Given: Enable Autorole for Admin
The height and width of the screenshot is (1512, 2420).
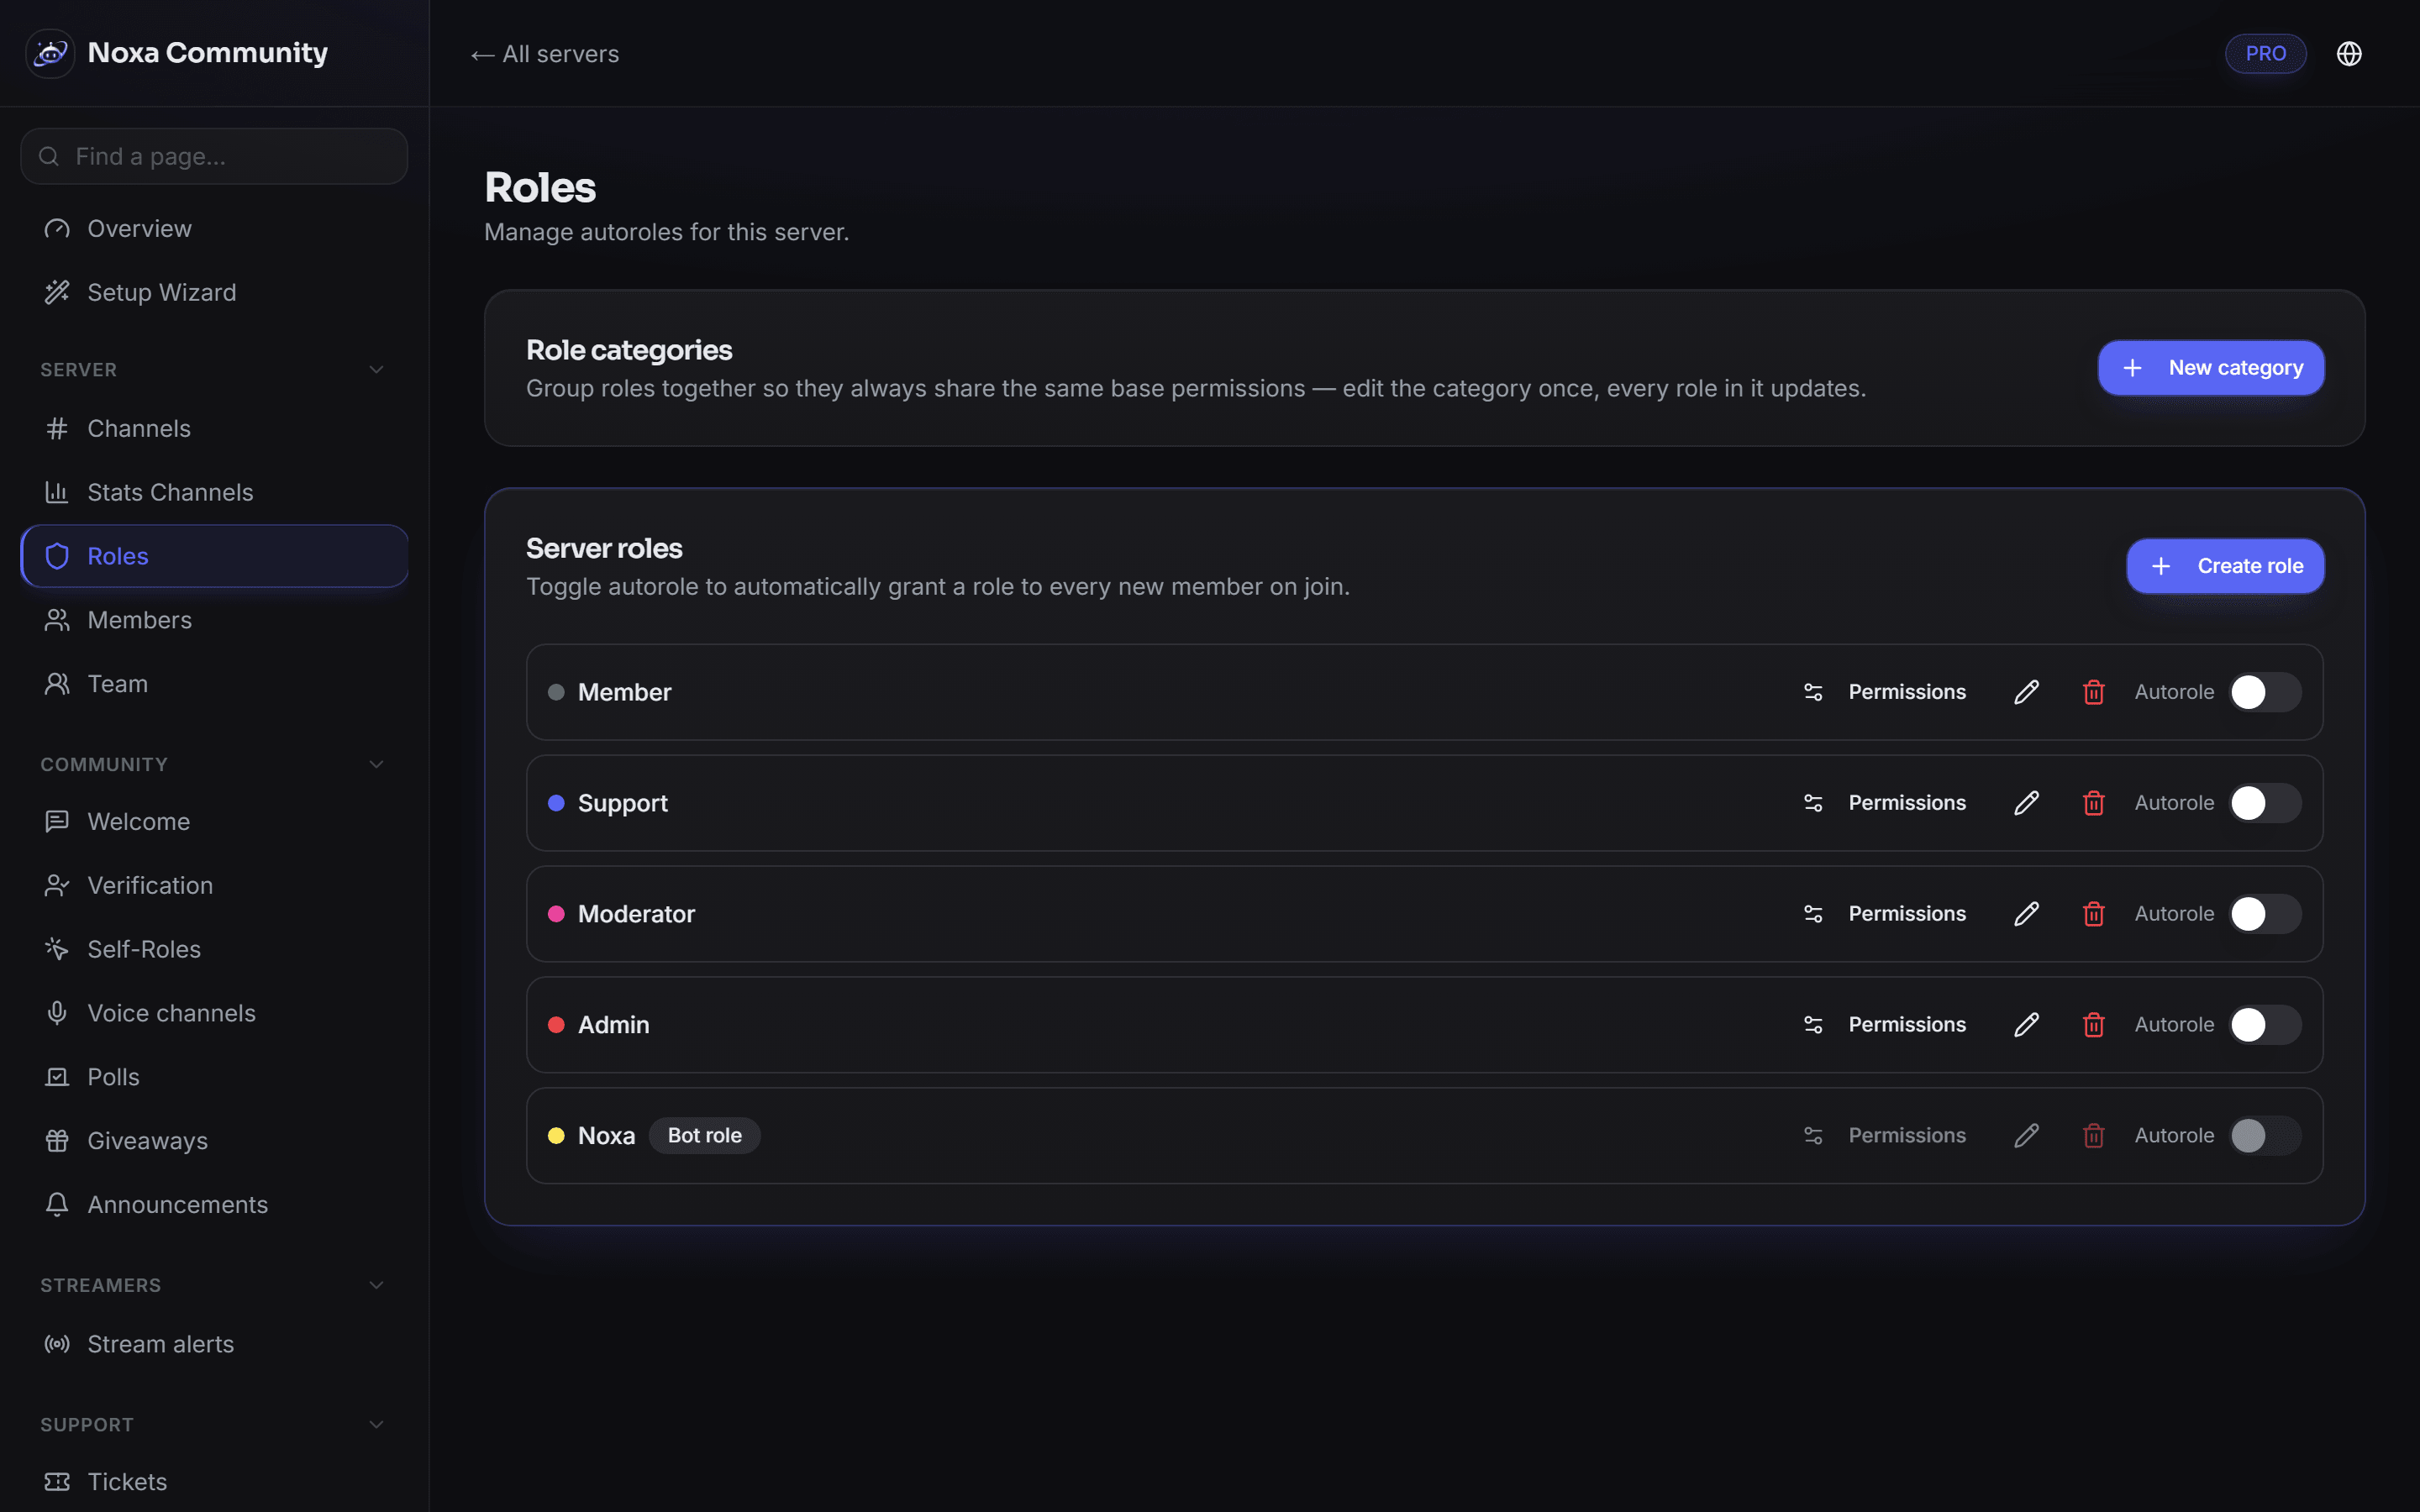Looking at the screenshot, I should tap(2265, 1025).
